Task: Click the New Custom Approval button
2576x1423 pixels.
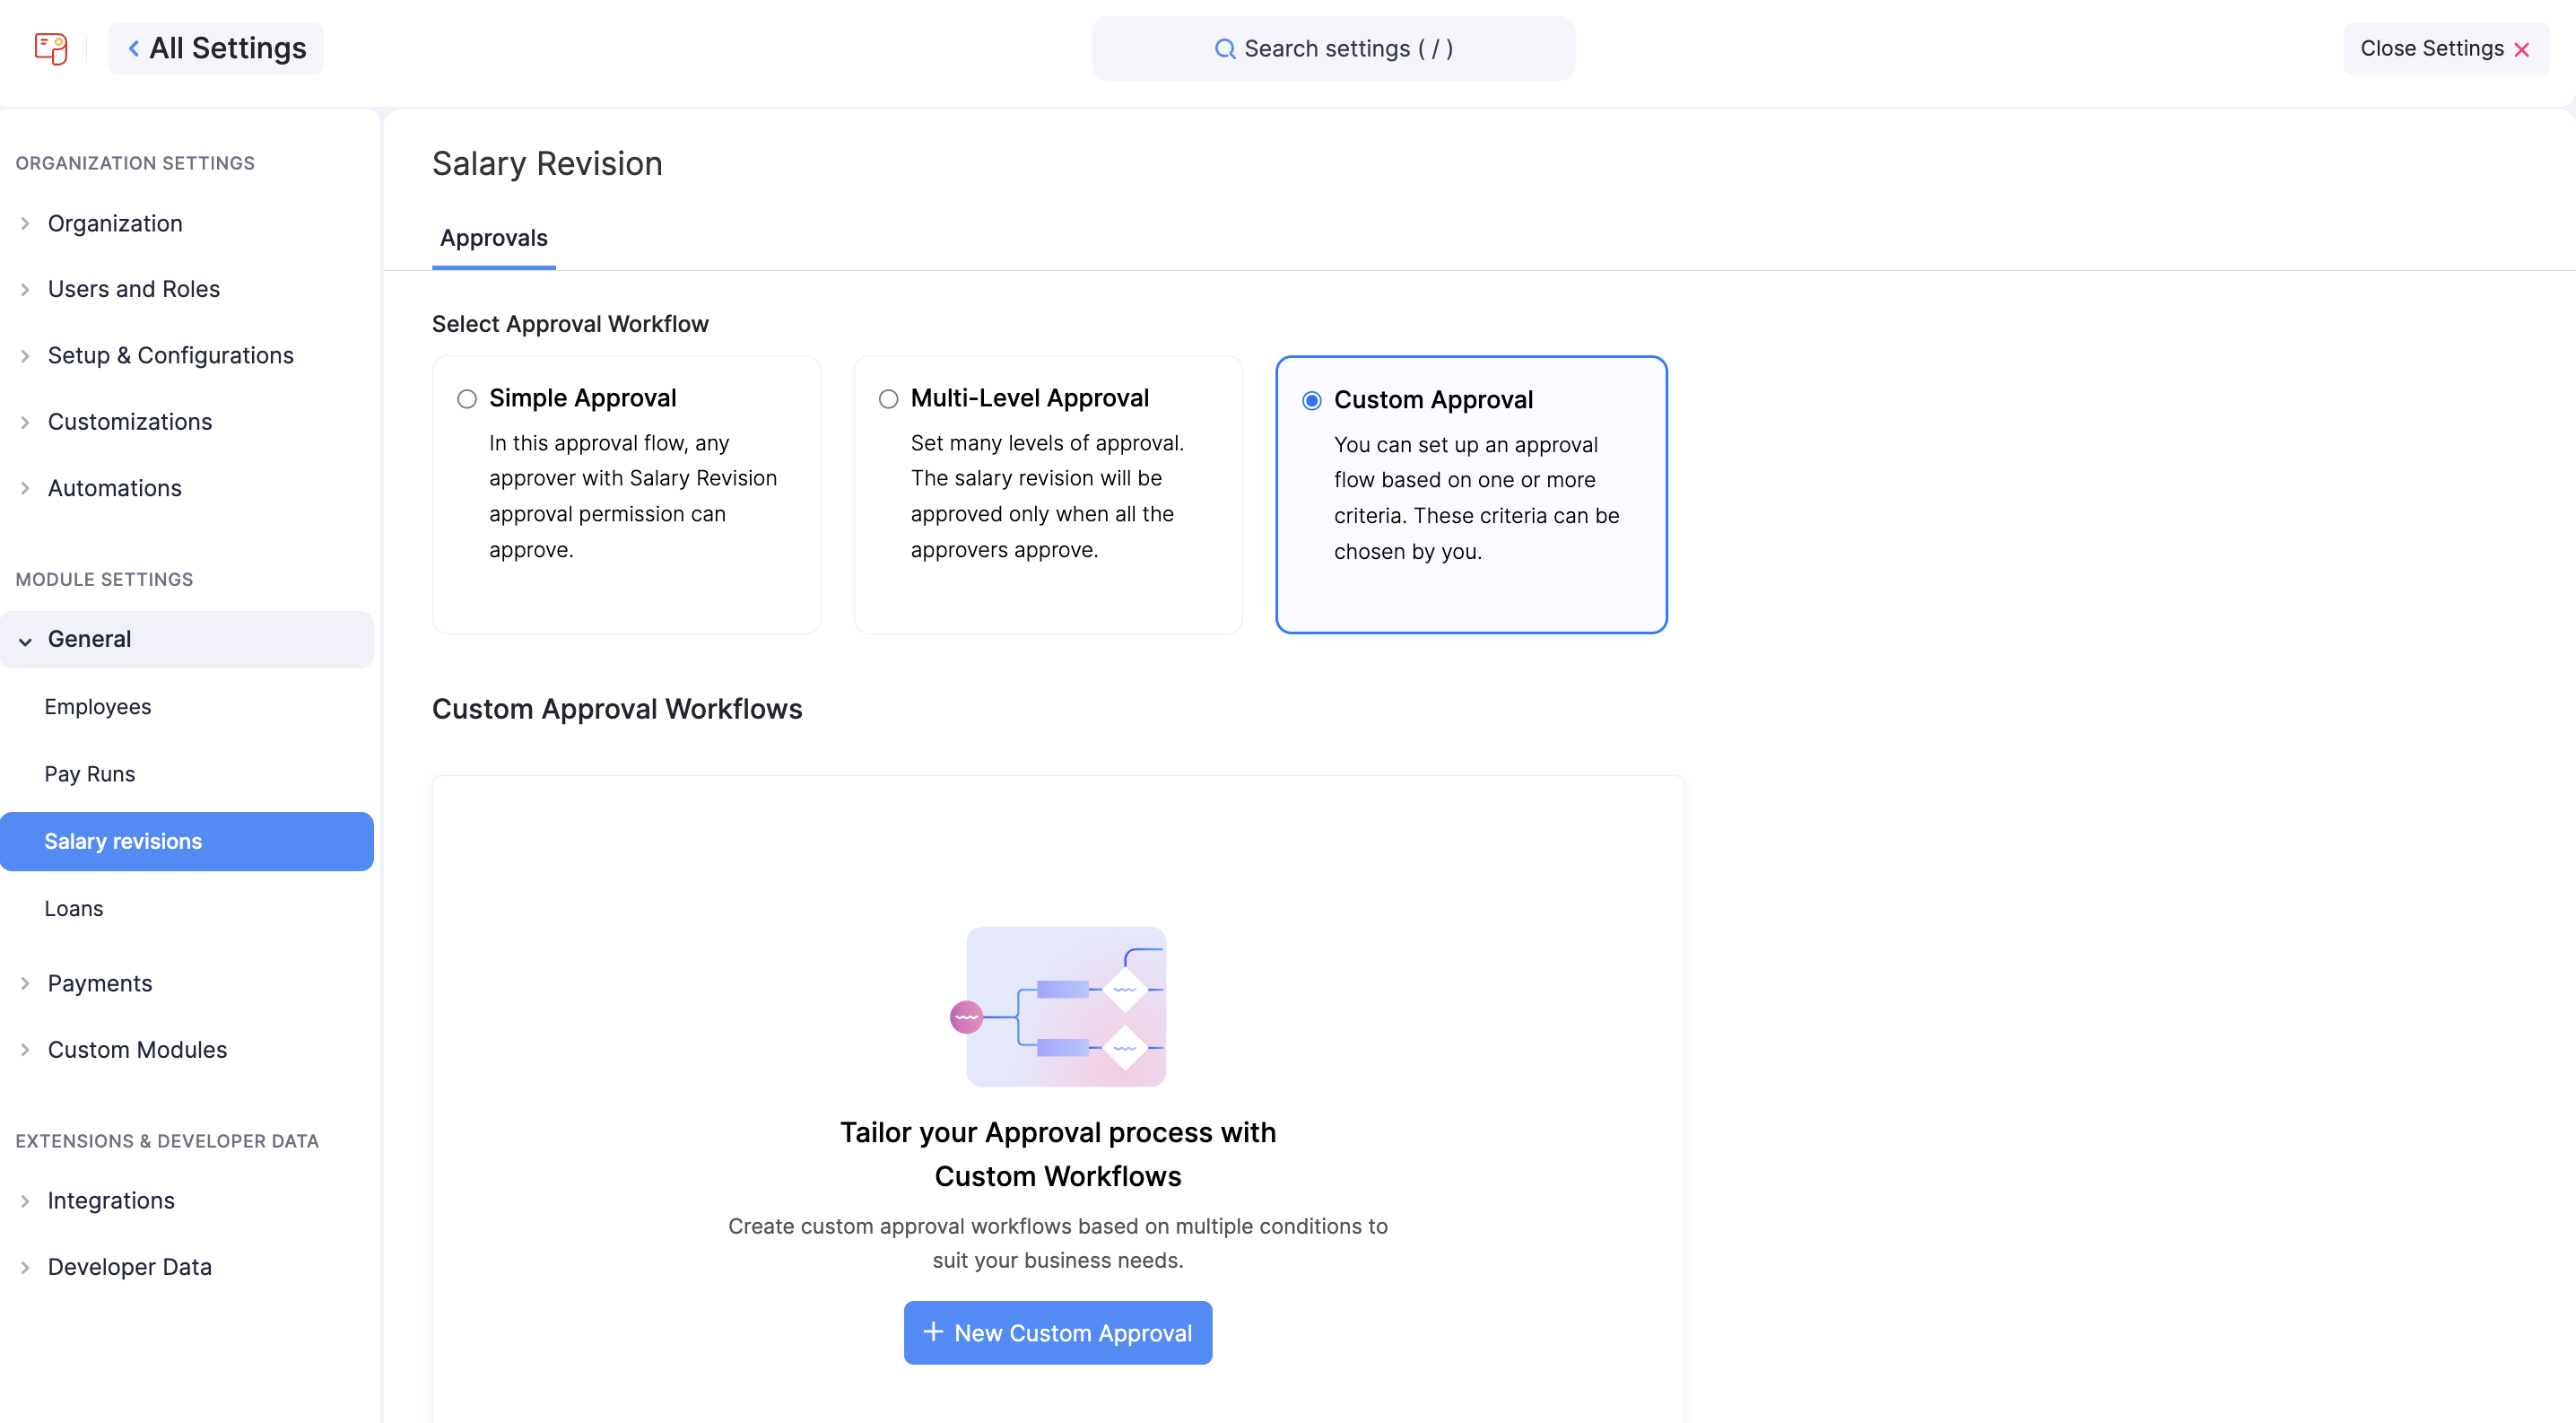Action: click(x=1058, y=1333)
